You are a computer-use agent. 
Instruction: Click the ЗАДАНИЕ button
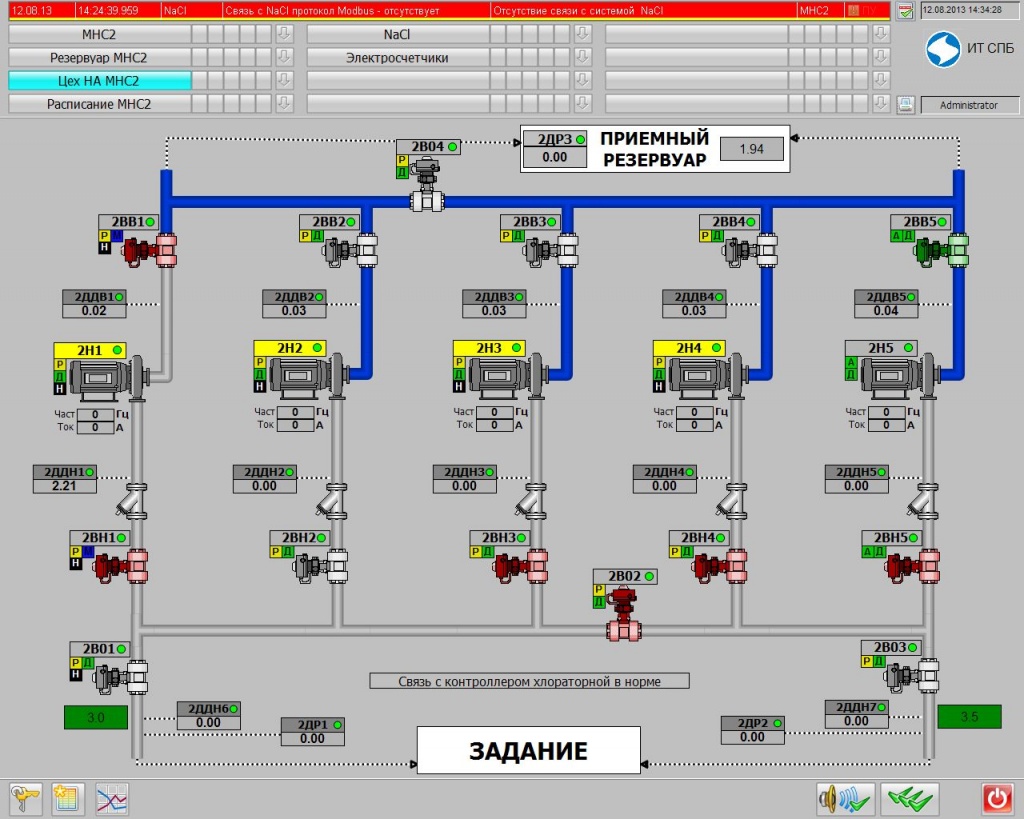coord(528,750)
